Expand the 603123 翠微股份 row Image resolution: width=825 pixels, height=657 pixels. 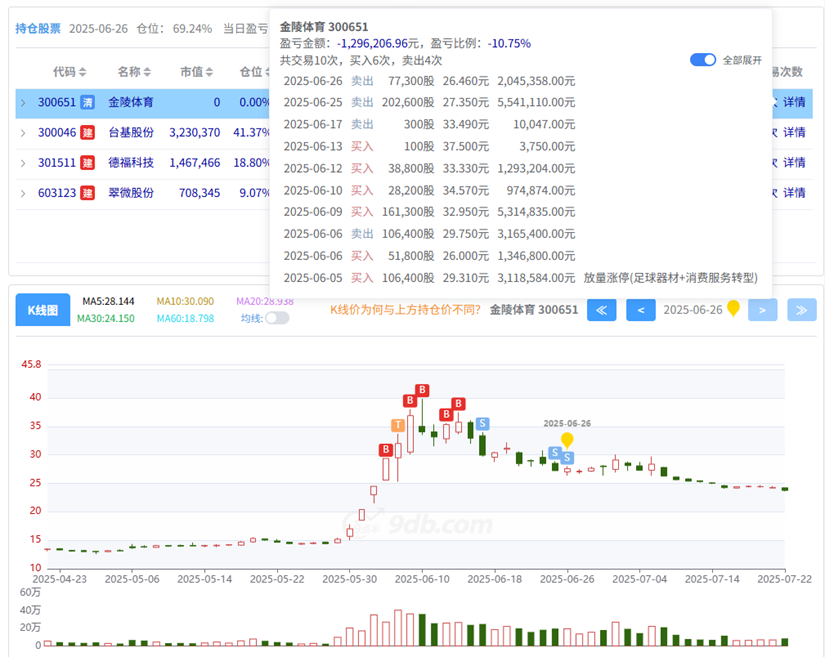click(23, 194)
